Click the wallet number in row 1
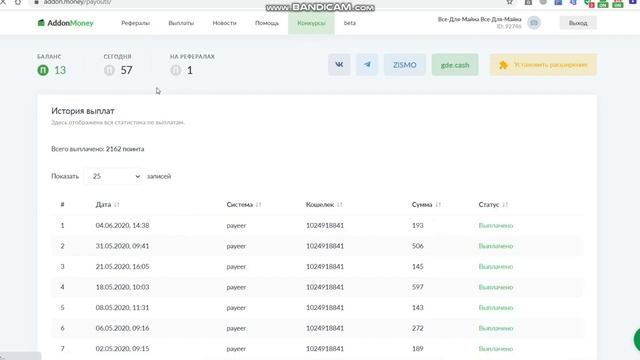This screenshot has height=360, width=640. tap(325, 225)
